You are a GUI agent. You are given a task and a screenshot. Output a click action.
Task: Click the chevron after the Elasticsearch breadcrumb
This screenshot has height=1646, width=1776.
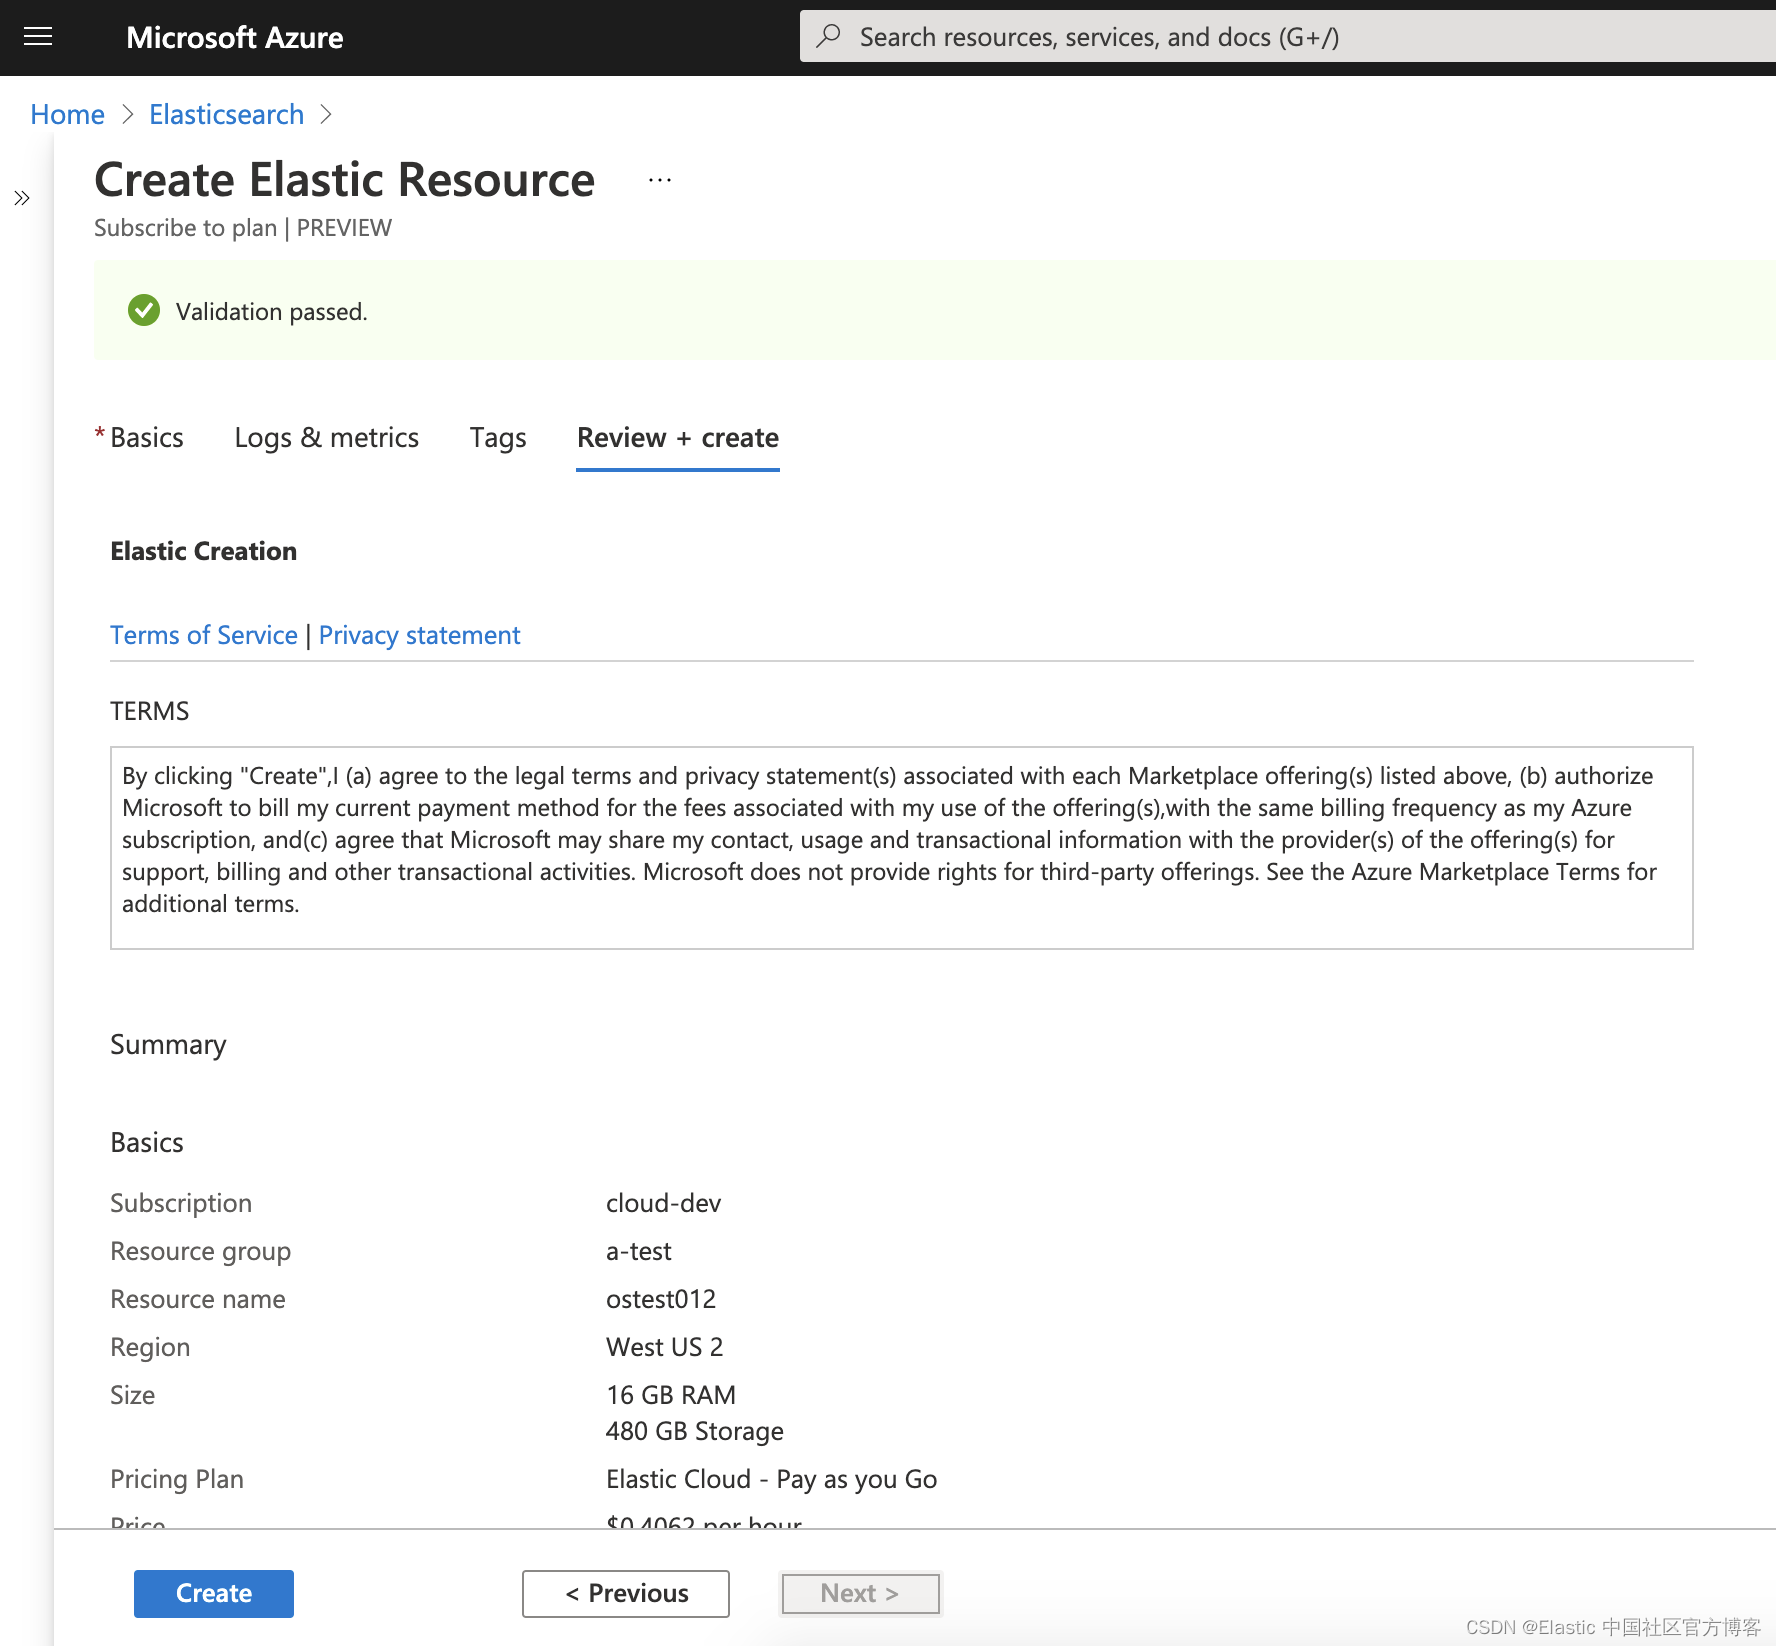tap(326, 114)
